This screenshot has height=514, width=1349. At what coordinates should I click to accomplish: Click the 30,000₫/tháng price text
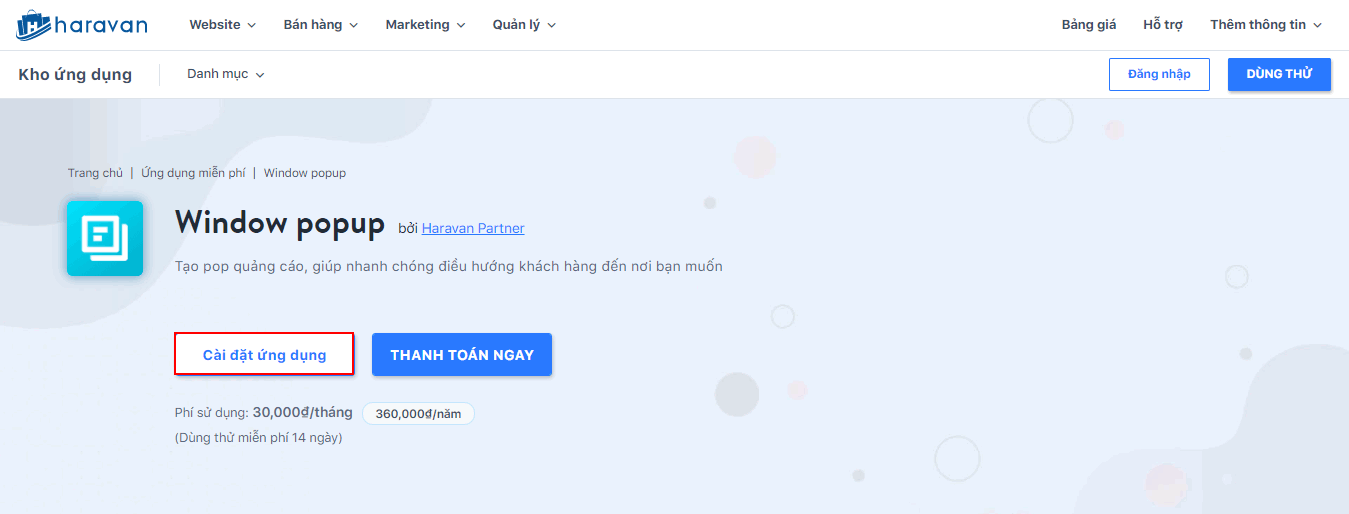point(302,412)
